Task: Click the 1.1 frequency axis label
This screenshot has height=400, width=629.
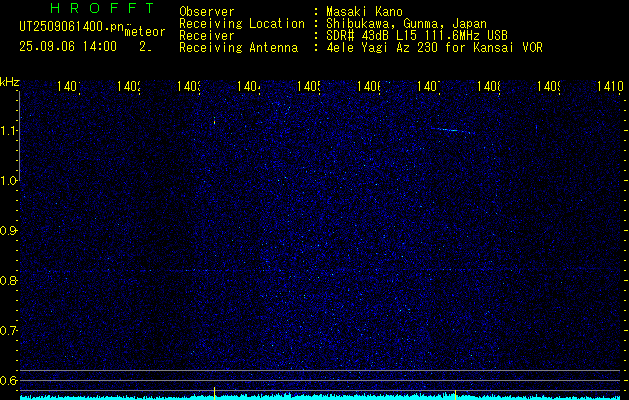Action: pos(8,131)
